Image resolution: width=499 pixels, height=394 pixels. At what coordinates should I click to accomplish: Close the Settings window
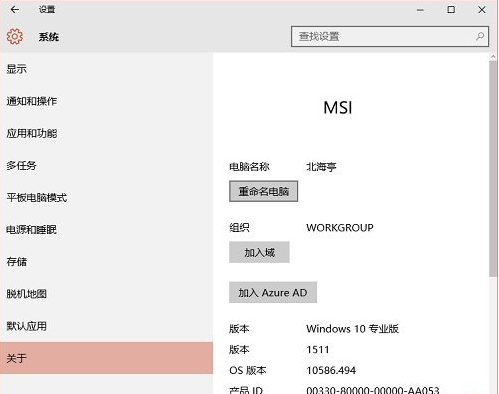482,10
